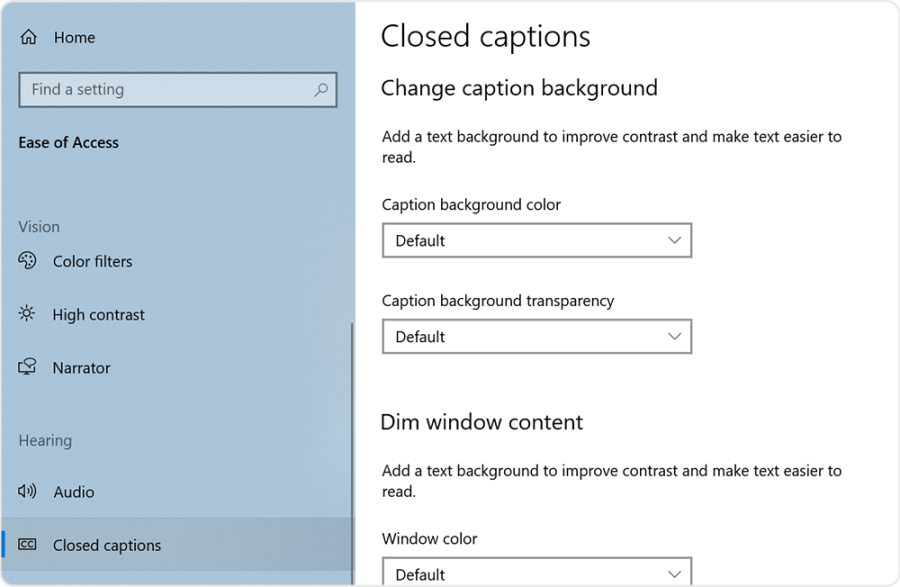The image size is (900, 587).
Task: Click the Ease of Access label
Action: 68,142
